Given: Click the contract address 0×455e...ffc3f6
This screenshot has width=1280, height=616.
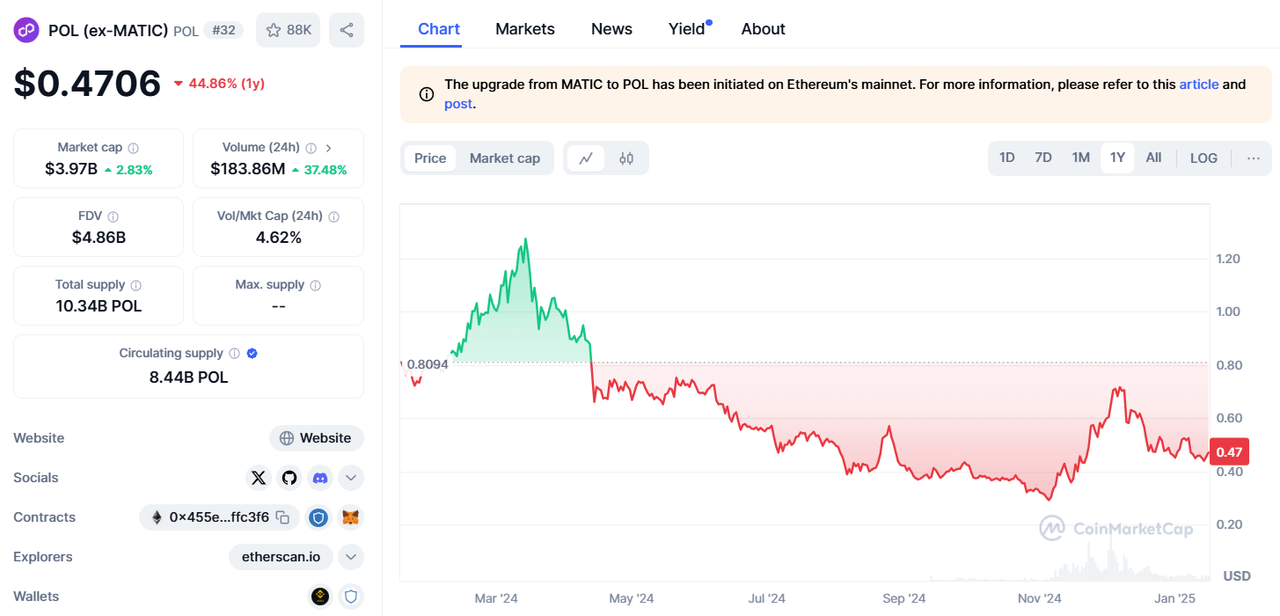Looking at the screenshot, I should [219, 517].
